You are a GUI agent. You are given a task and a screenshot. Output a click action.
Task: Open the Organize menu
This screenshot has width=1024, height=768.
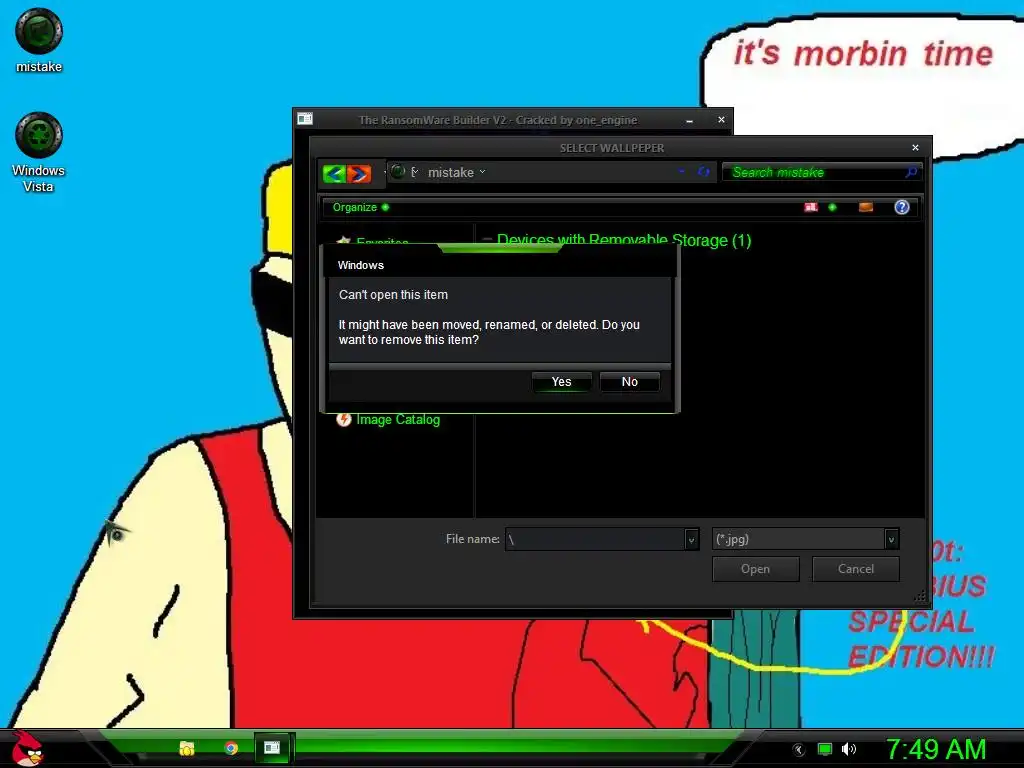click(360, 207)
